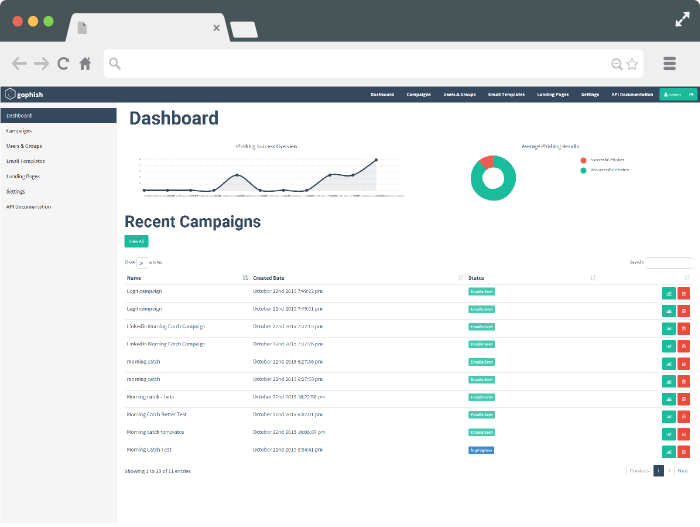The image size is (700, 527).
Task: Click the browser reload icon
Action: point(63,63)
